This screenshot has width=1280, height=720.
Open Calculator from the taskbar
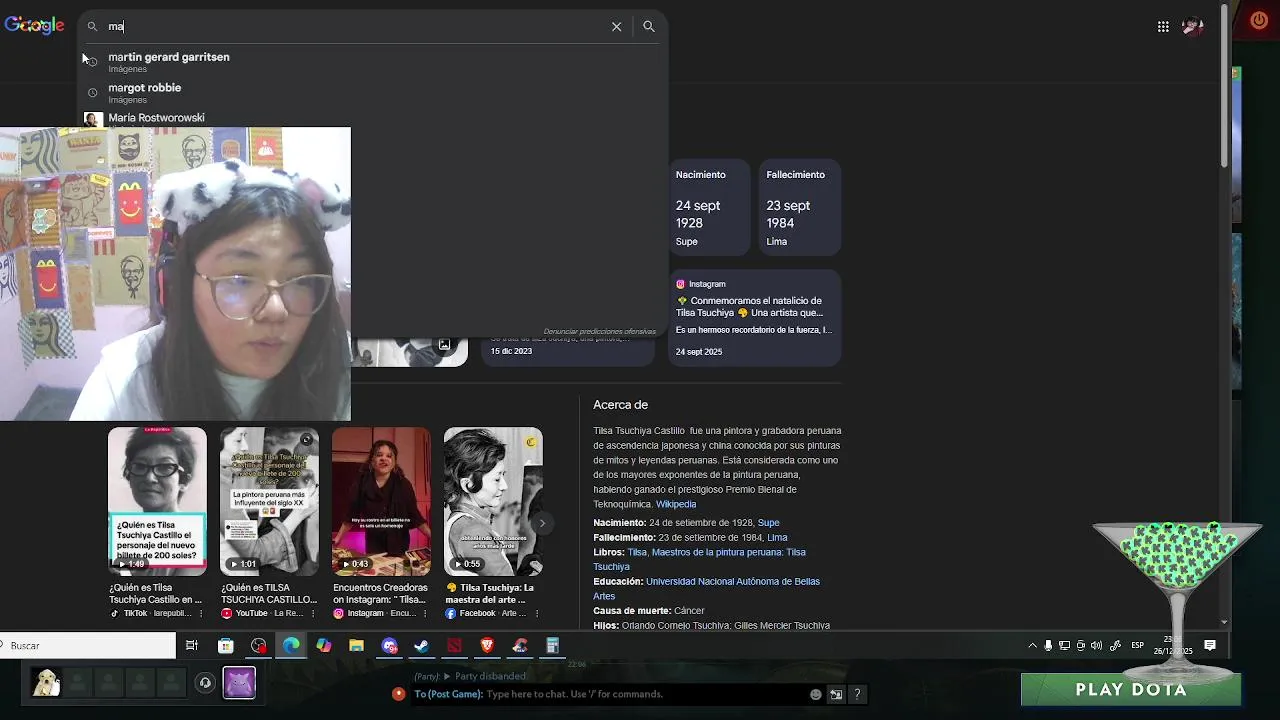tap(552, 646)
